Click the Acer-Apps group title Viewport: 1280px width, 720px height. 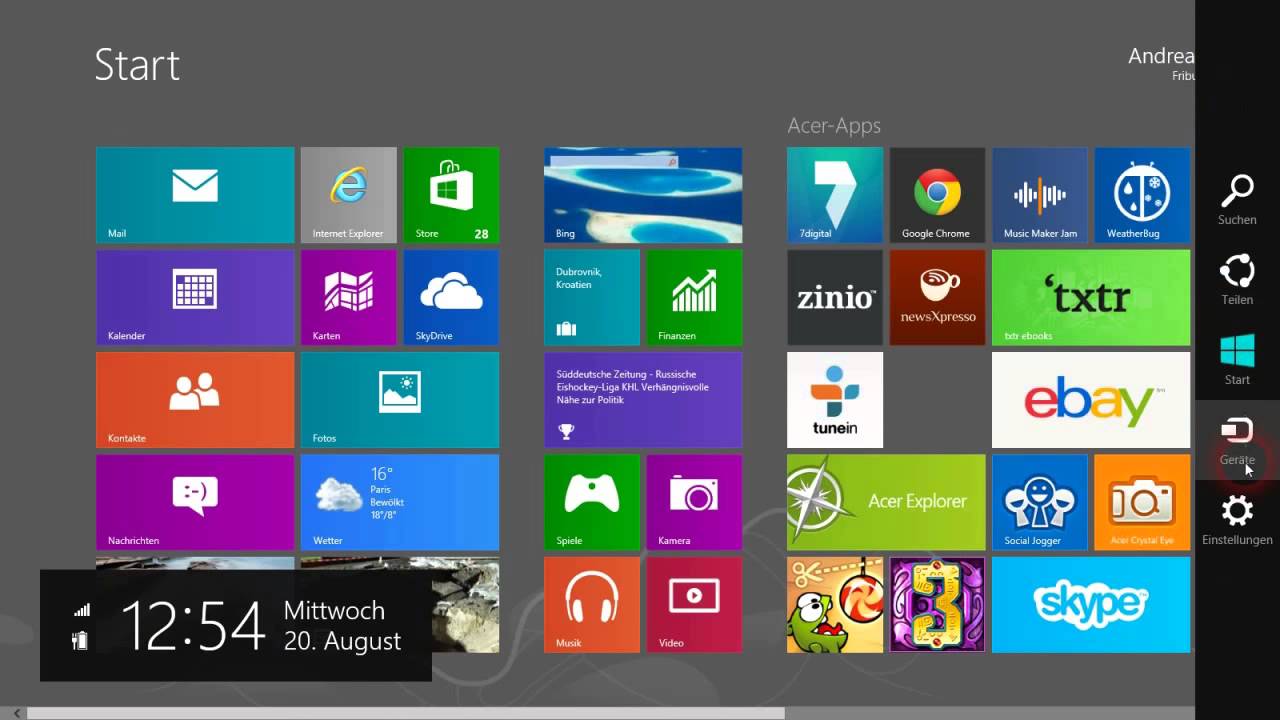click(x=834, y=125)
